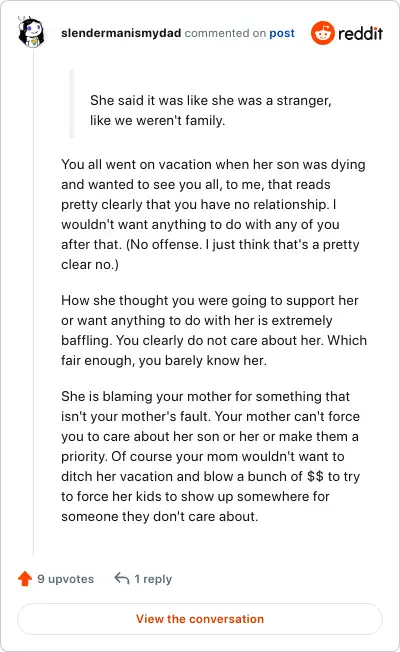Click the "9 upvotes" count
Image resolution: width=400 pixels, height=652 pixels.
tap(65, 579)
